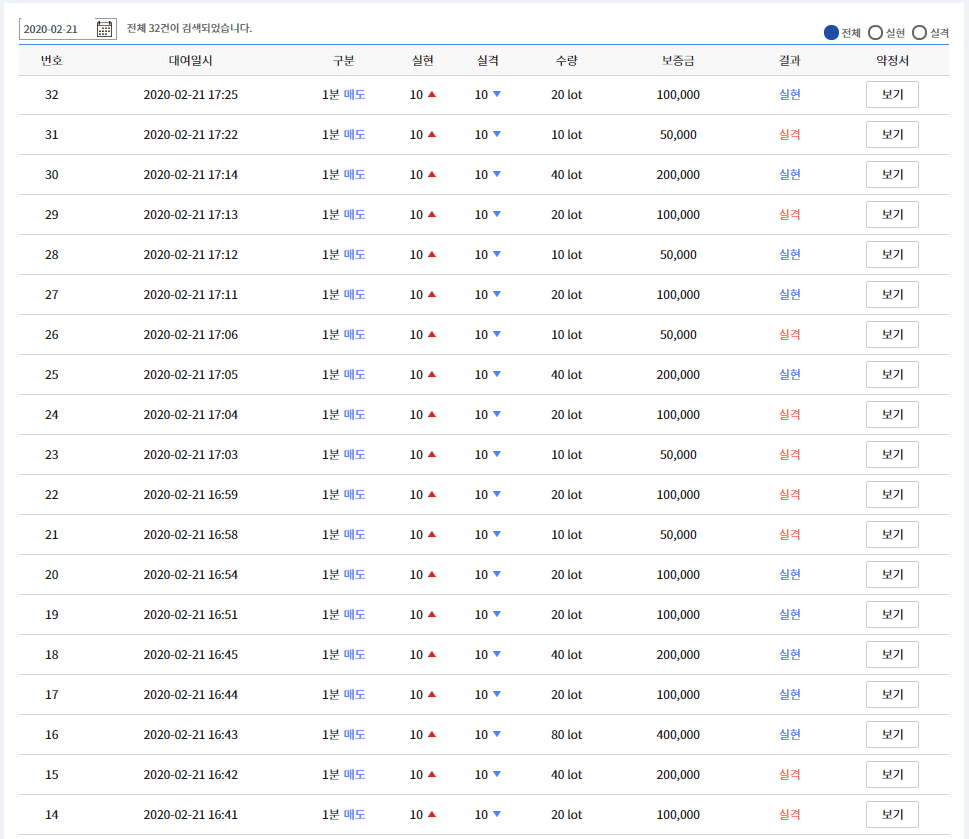The image size is (969, 839).
Task: Click the 수량 column header
Action: (x=567, y=61)
